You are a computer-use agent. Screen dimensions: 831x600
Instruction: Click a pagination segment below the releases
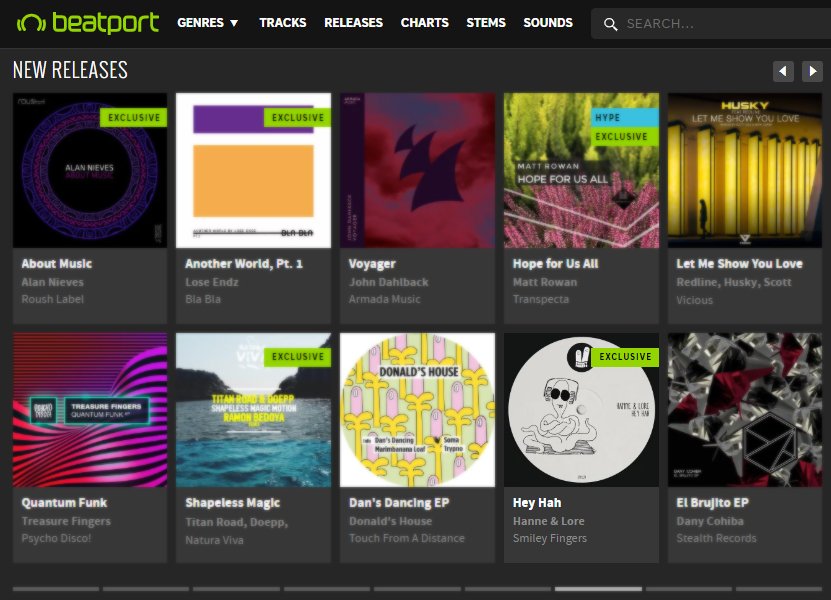(600, 589)
